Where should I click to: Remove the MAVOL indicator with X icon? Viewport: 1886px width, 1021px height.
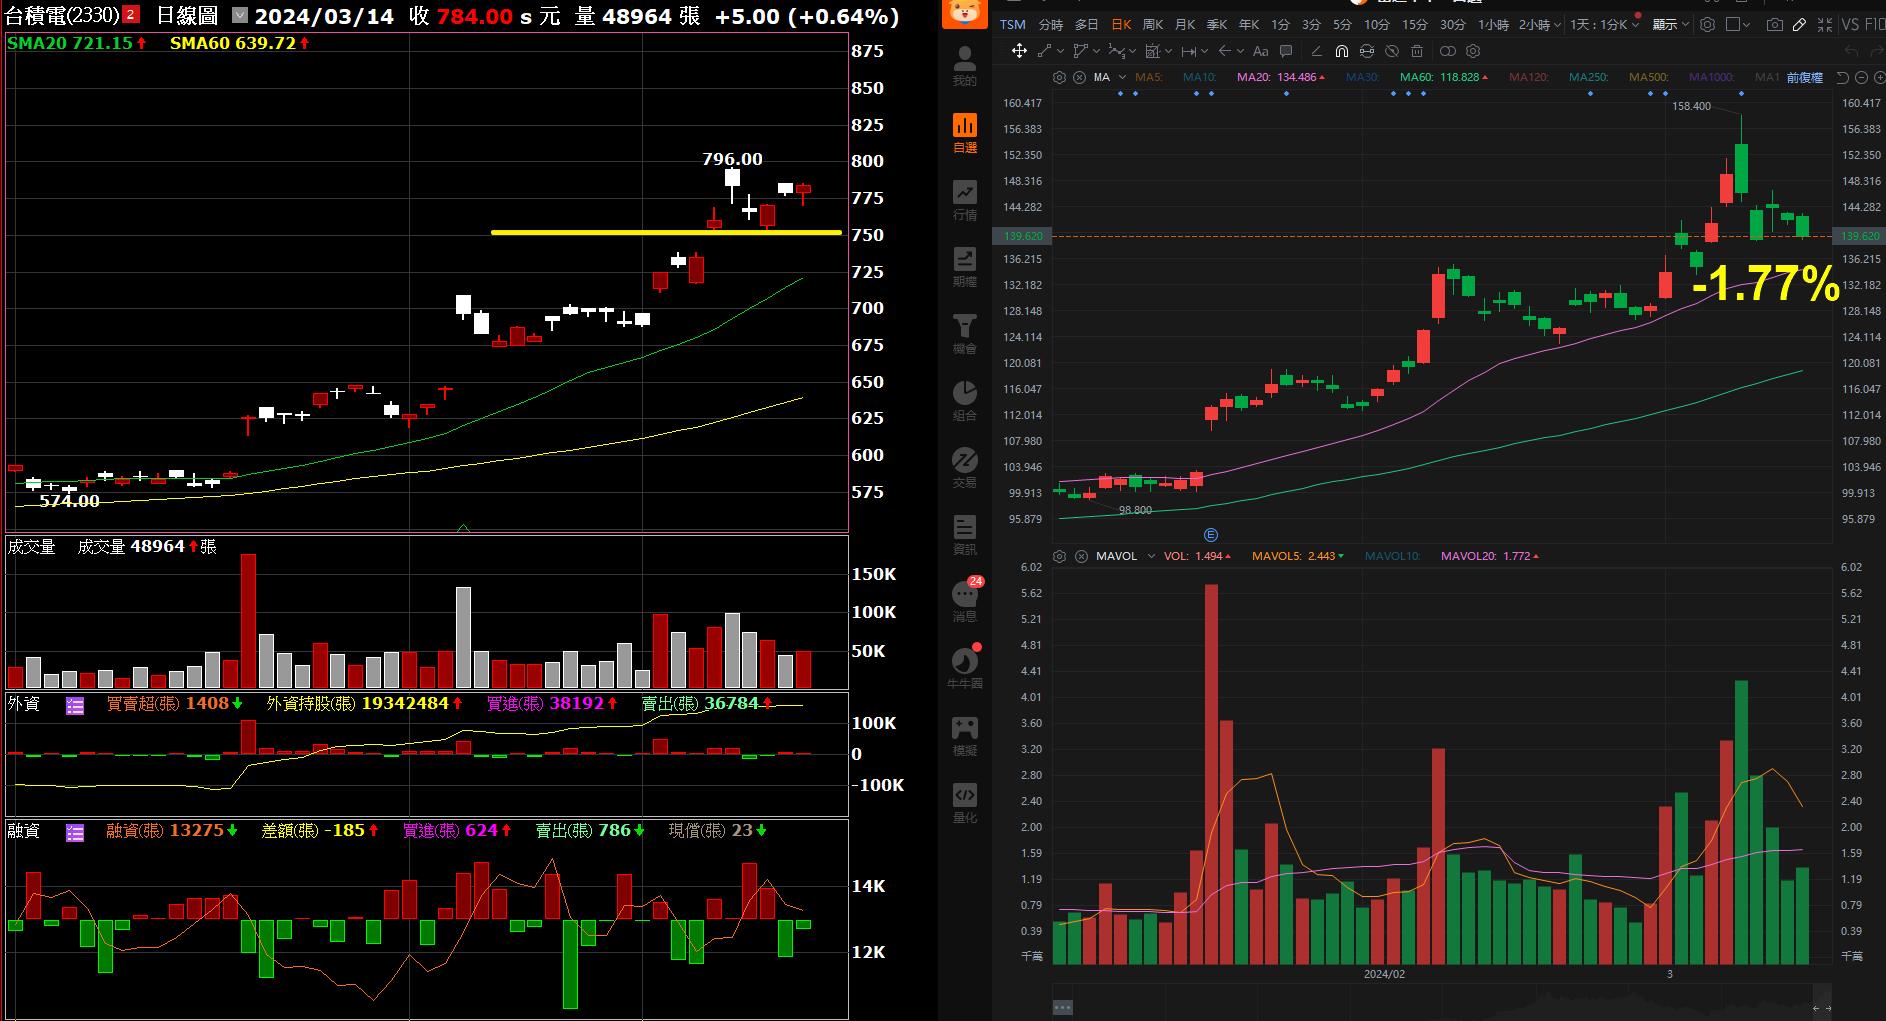pyautogui.click(x=1081, y=556)
